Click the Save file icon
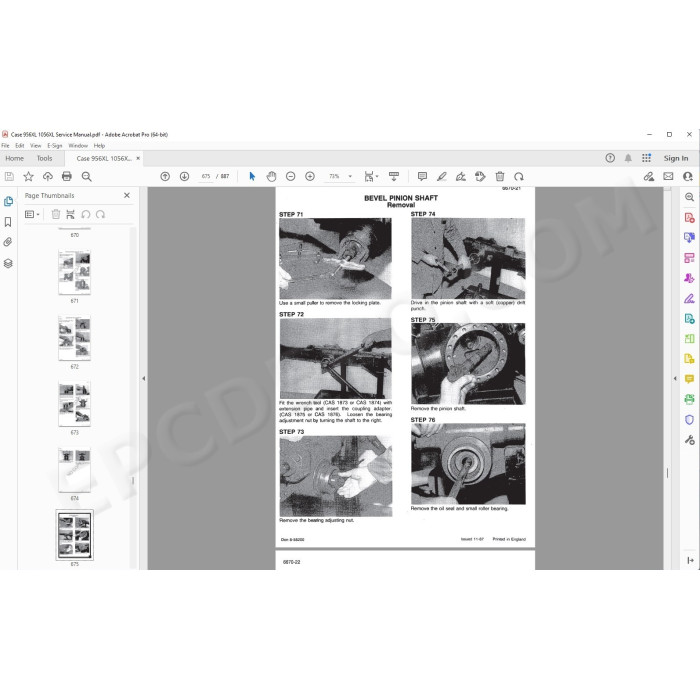 click(x=9, y=176)
